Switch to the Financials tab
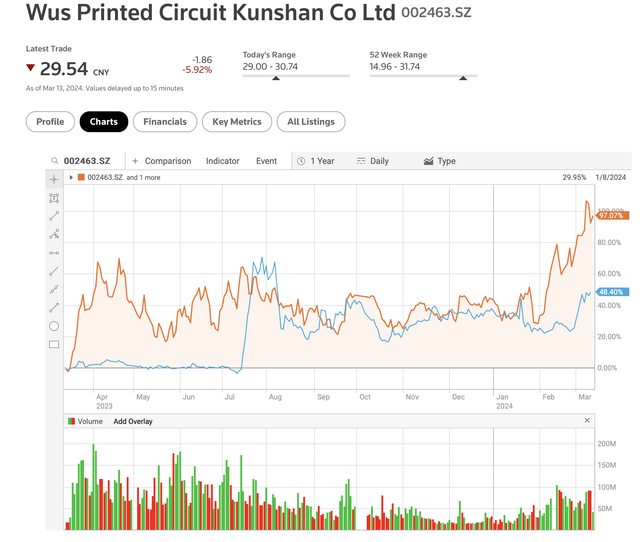640x542 pixels. pyautogui.click(x=165, y=122)
